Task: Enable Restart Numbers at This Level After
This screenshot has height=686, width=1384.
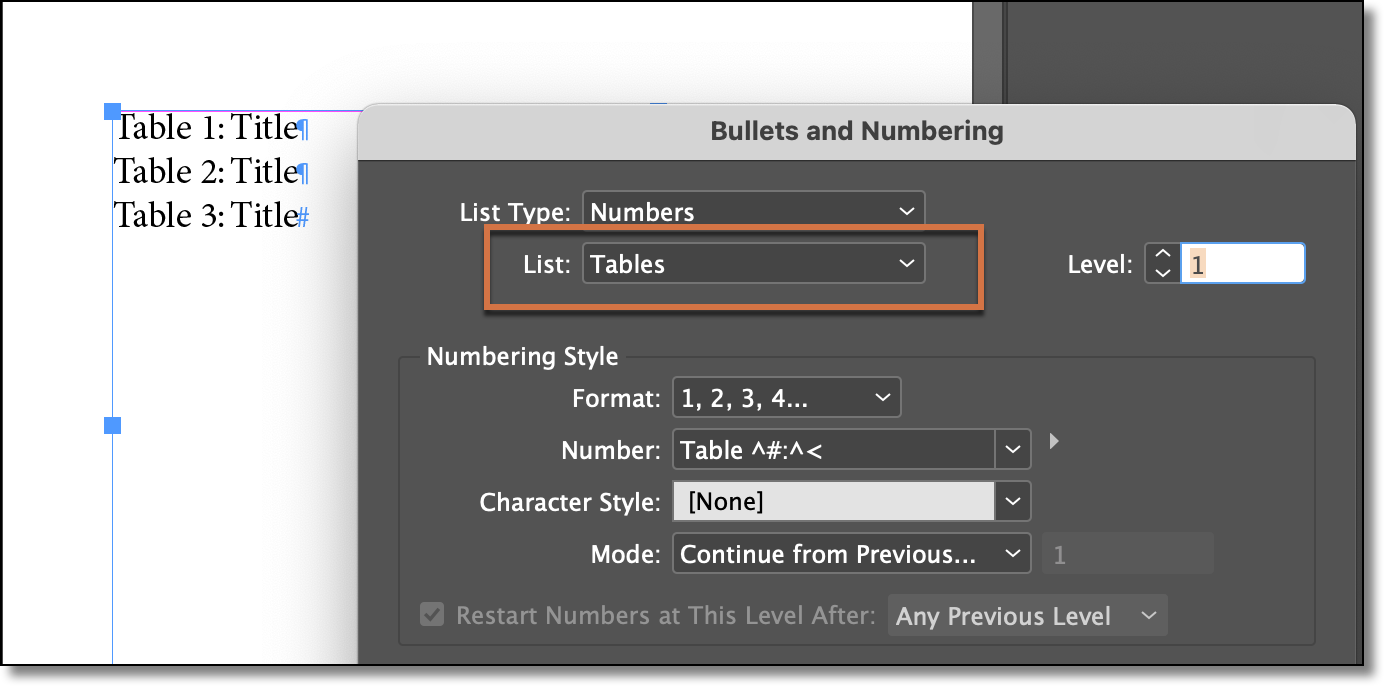Action: click(x=432, y=615)
